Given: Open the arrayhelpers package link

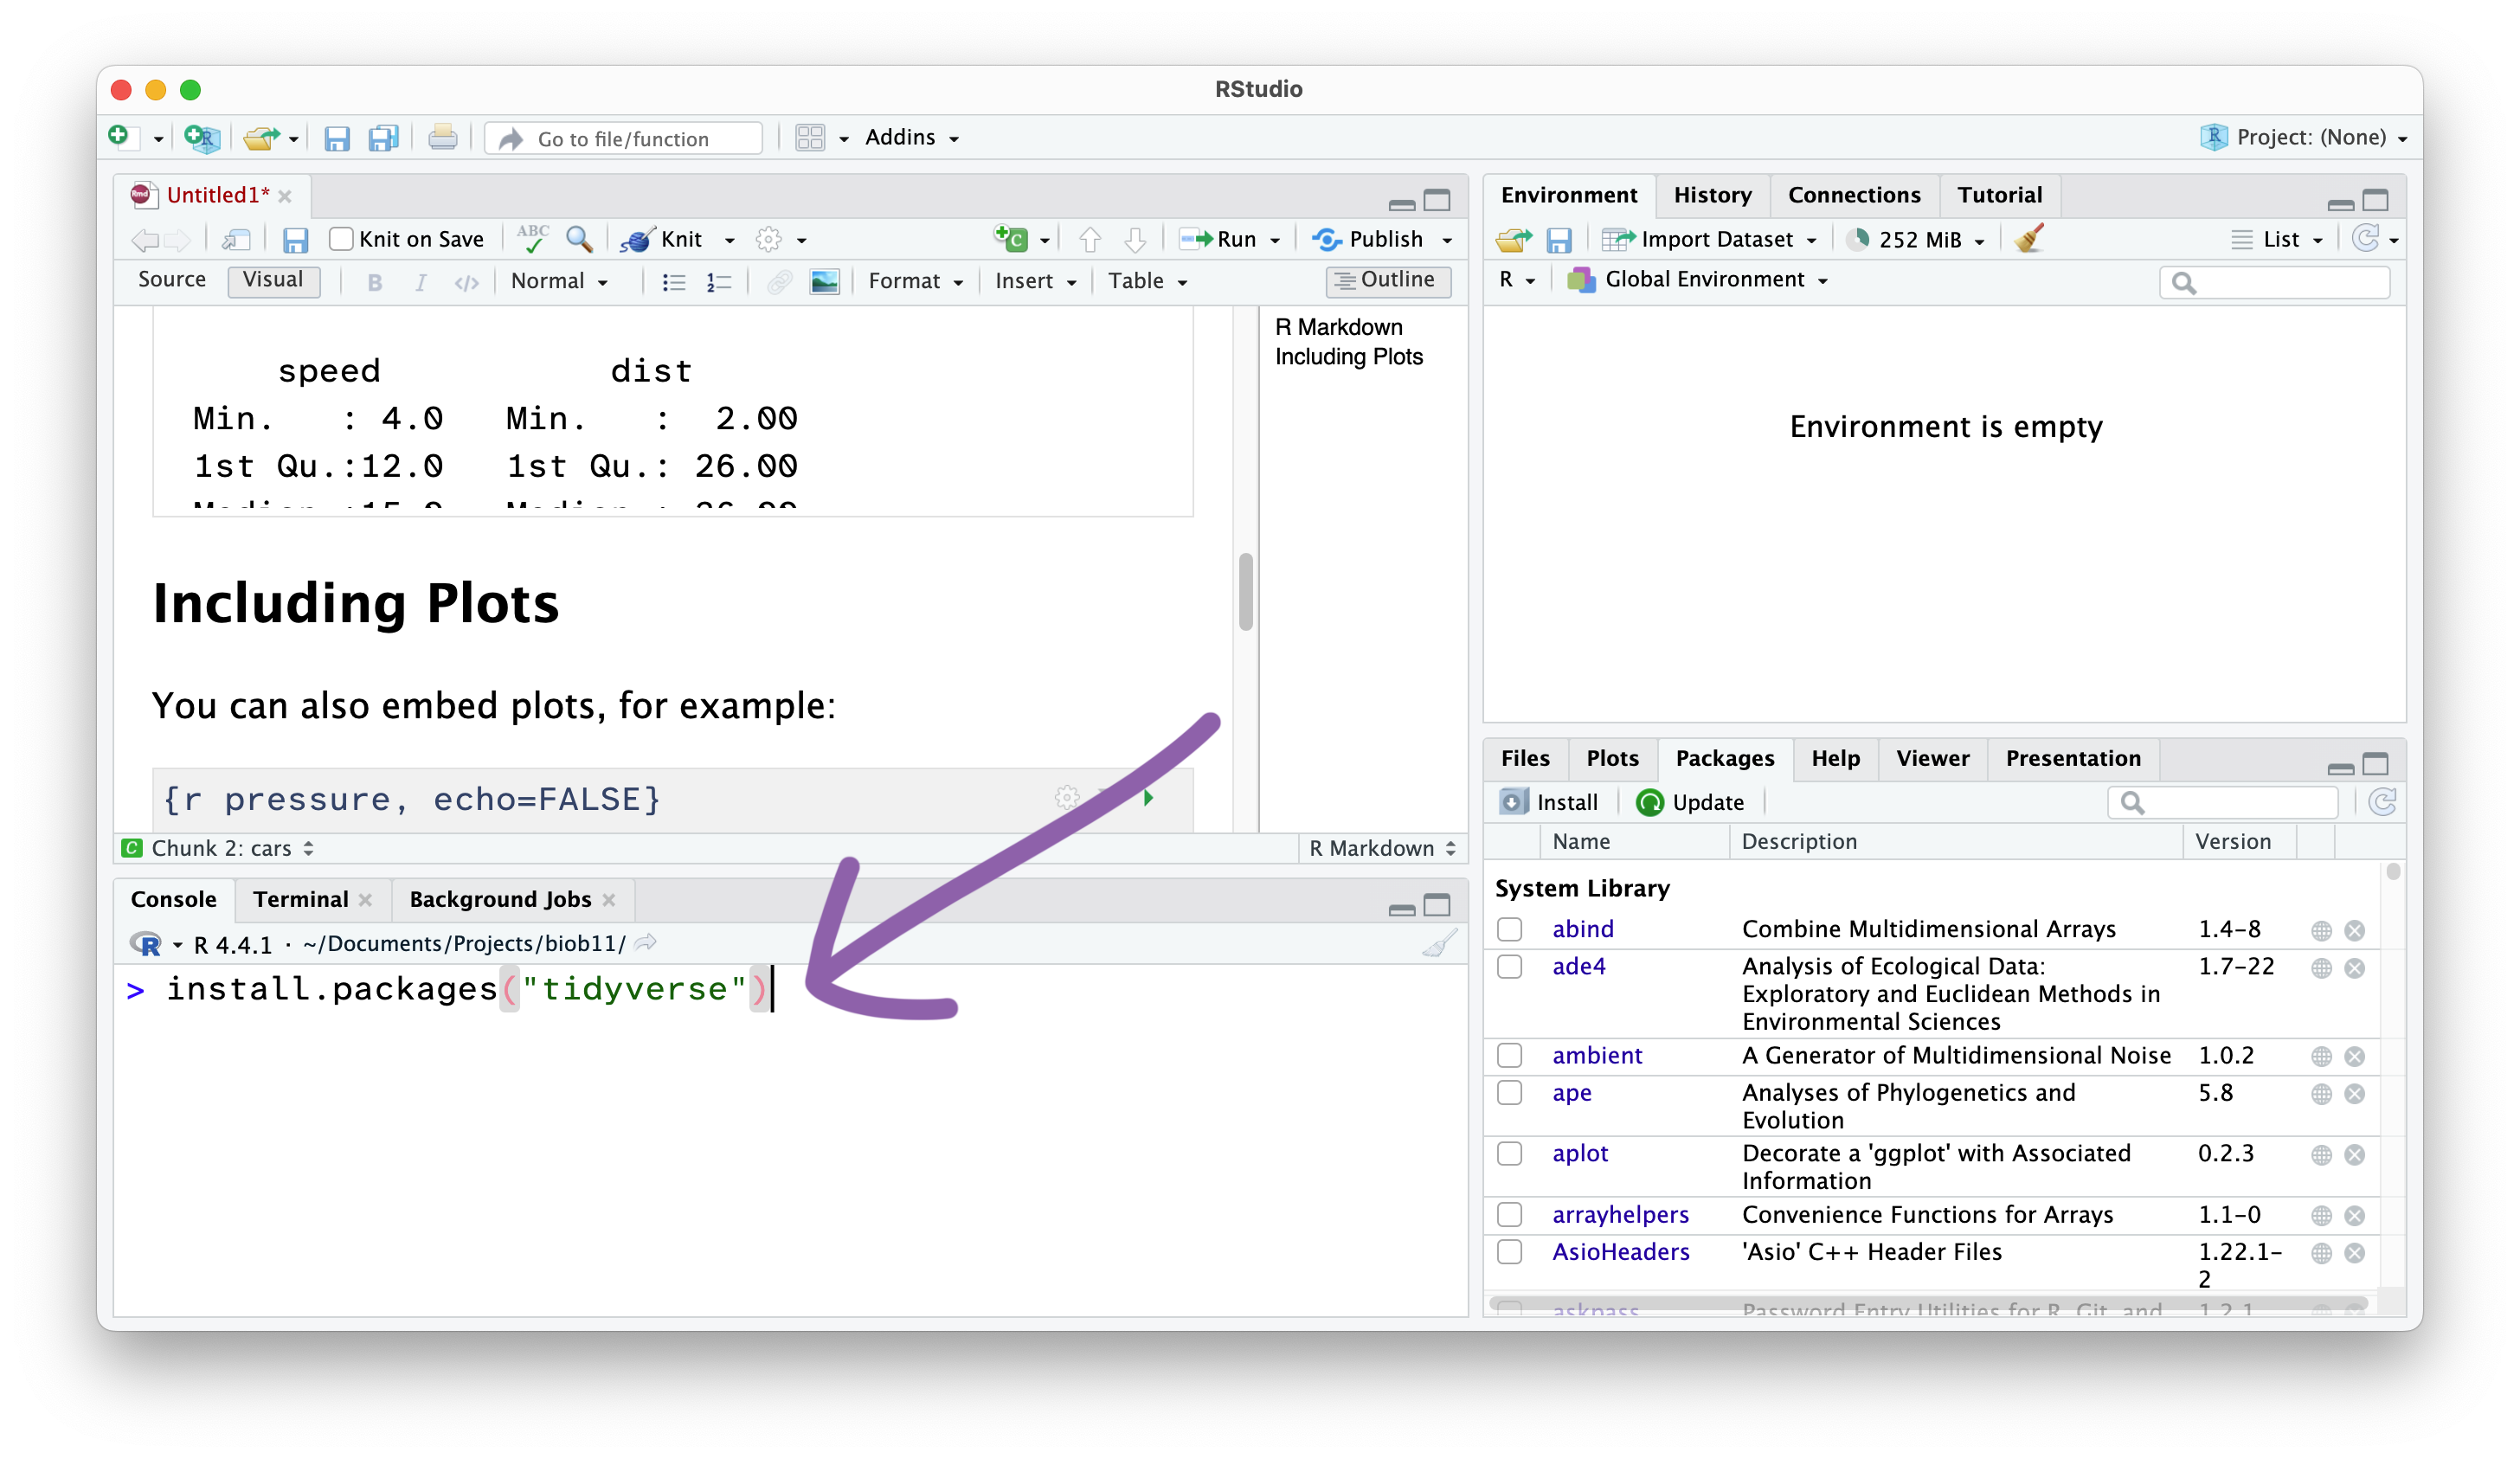Looking at the screenshot, I should coord(1620,1214).
